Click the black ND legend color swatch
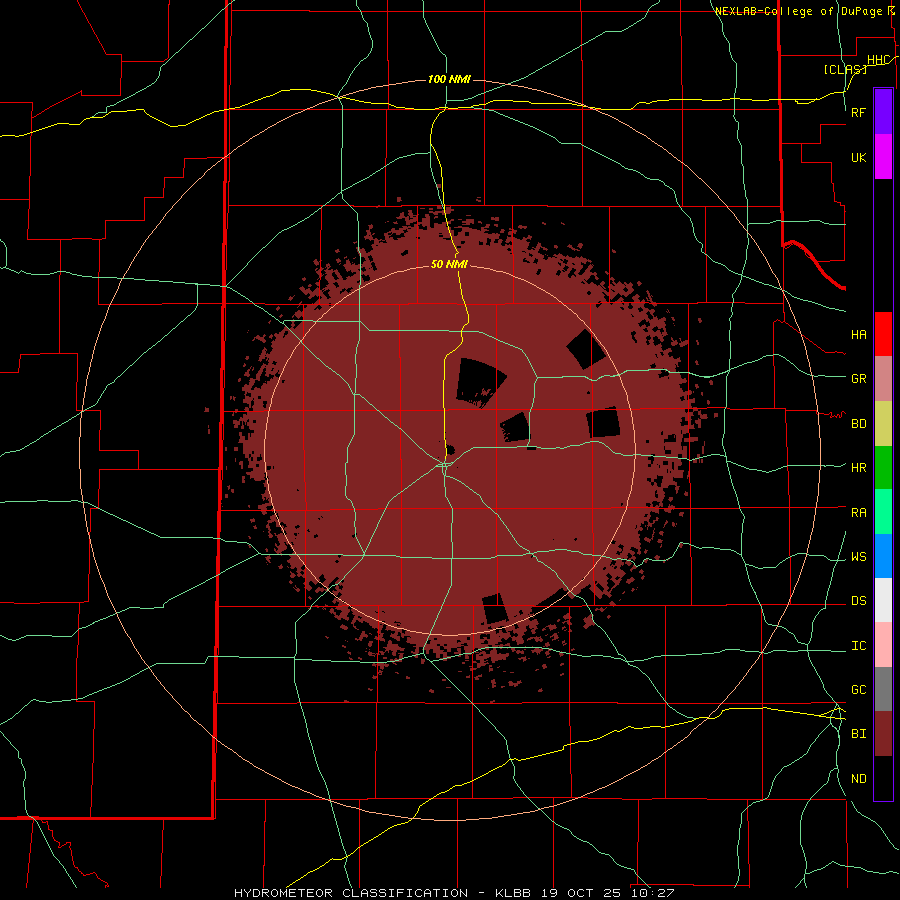The image size is (900, 900). click(883, 778)
